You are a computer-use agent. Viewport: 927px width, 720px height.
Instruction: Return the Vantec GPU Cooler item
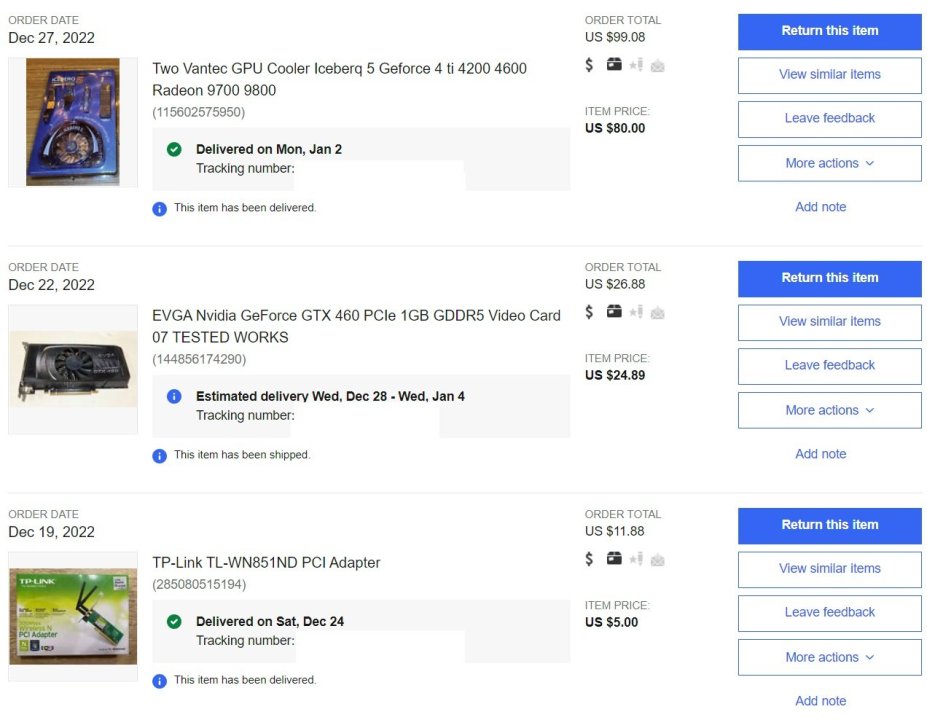coord(829,31)
